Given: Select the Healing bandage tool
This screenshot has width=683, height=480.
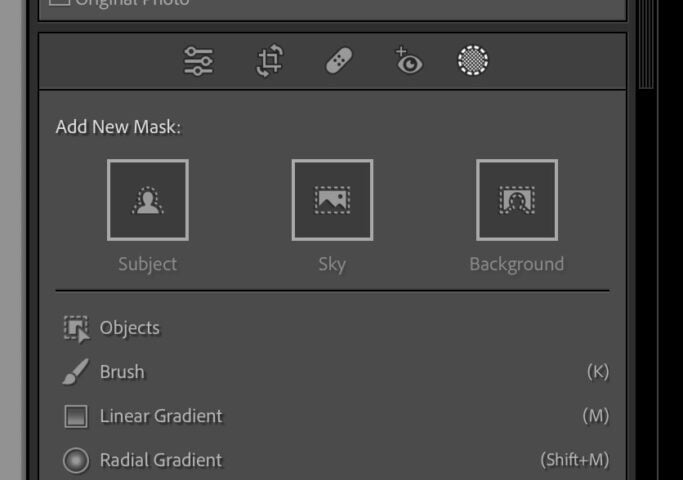Looking at the screenshot, I should click(339, 61).
